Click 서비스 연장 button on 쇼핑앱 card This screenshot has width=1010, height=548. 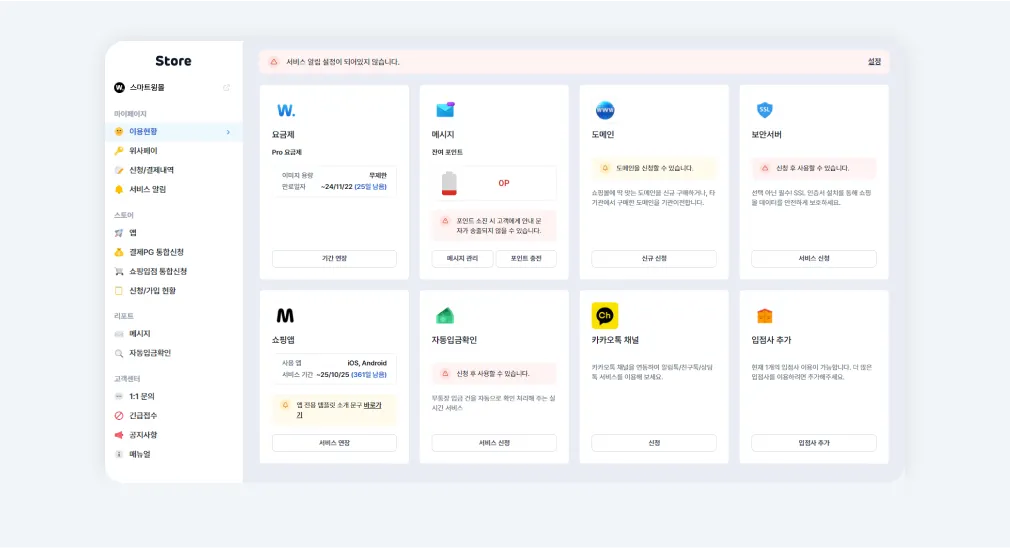click(x=334, y=443)
